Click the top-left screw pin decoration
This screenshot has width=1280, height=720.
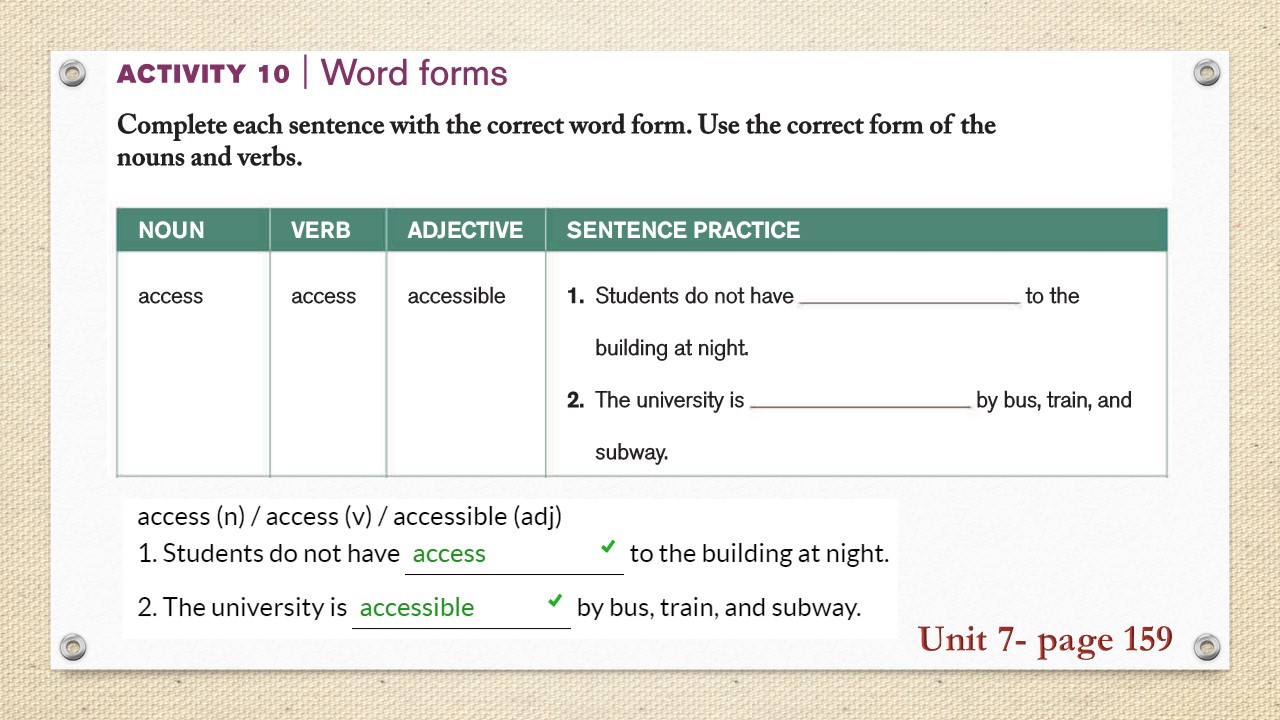click(73, 73)
